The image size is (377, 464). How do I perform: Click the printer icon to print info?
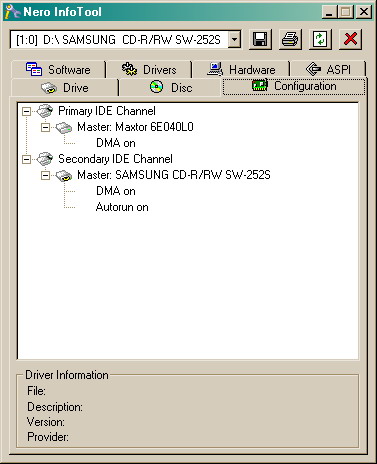290,39
